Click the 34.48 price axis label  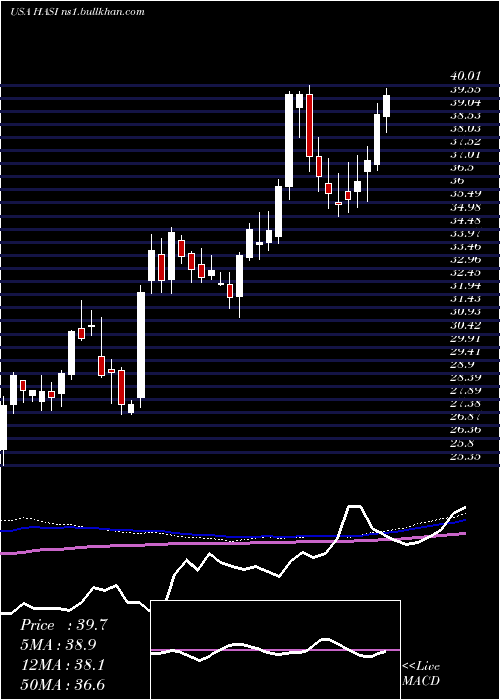(x=466, y=220)
